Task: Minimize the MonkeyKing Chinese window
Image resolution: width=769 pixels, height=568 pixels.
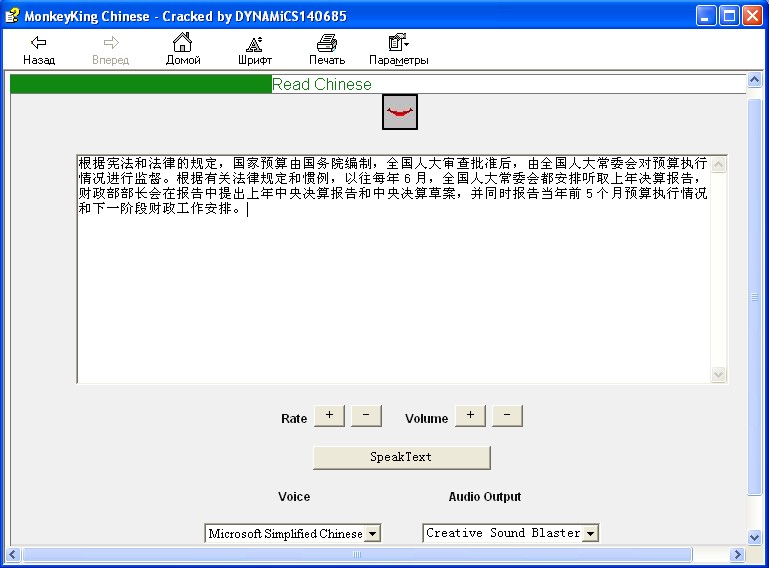Action: (x=706, y=16)
